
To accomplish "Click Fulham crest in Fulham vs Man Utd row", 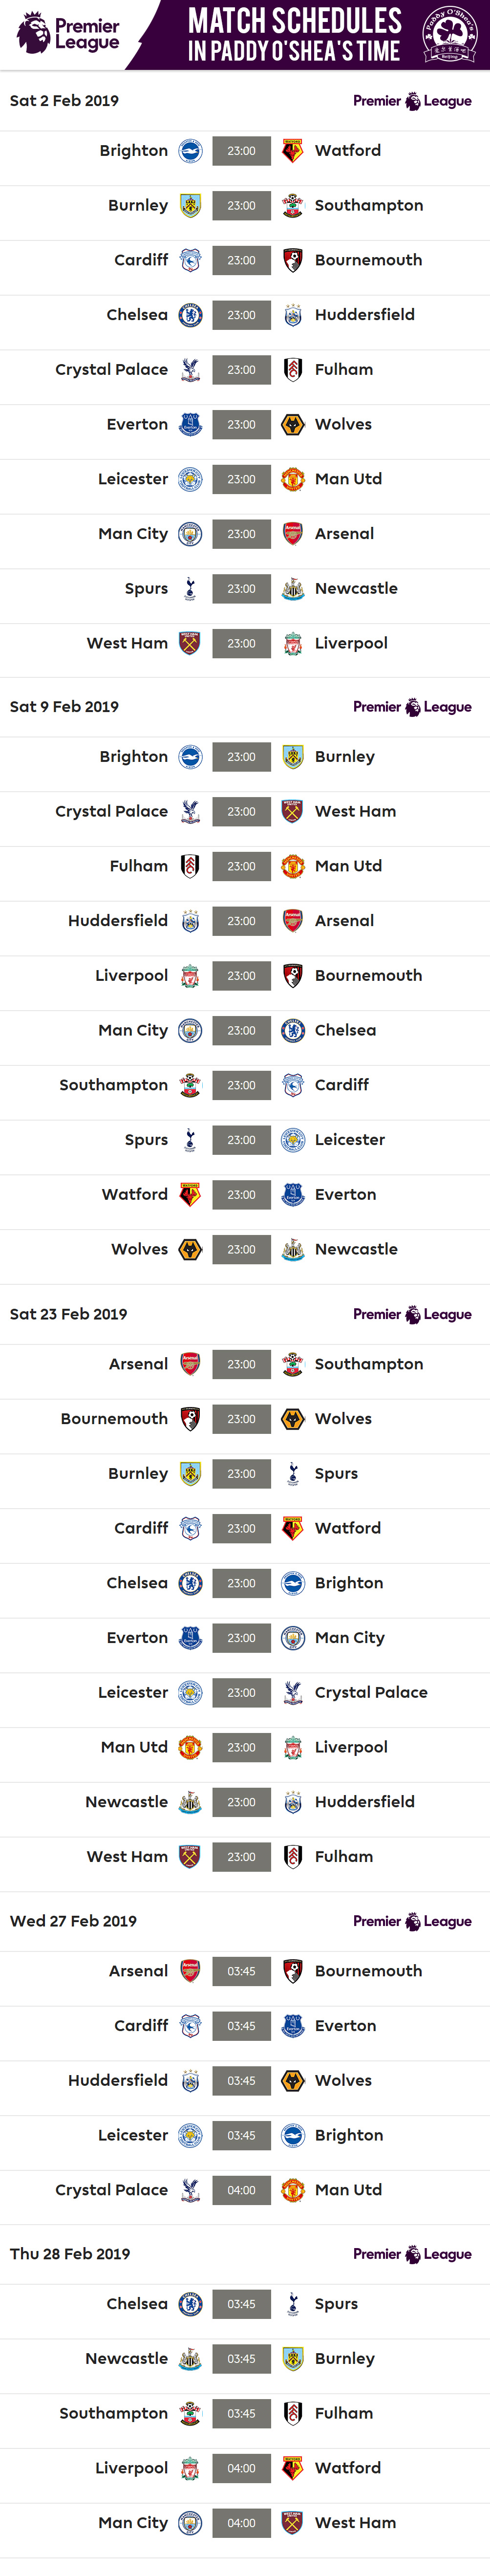I will (190, 866).
